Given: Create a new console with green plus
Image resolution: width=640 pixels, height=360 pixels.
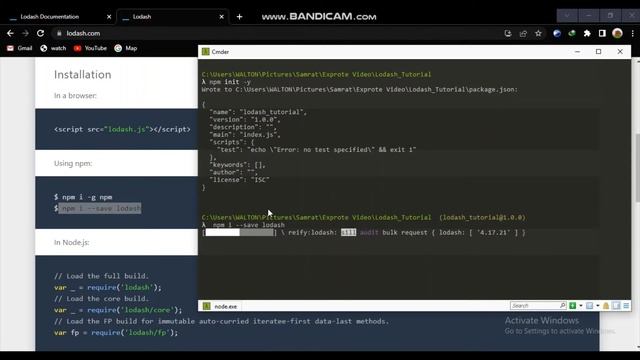Looking at the screenshot, I should 573,306.
